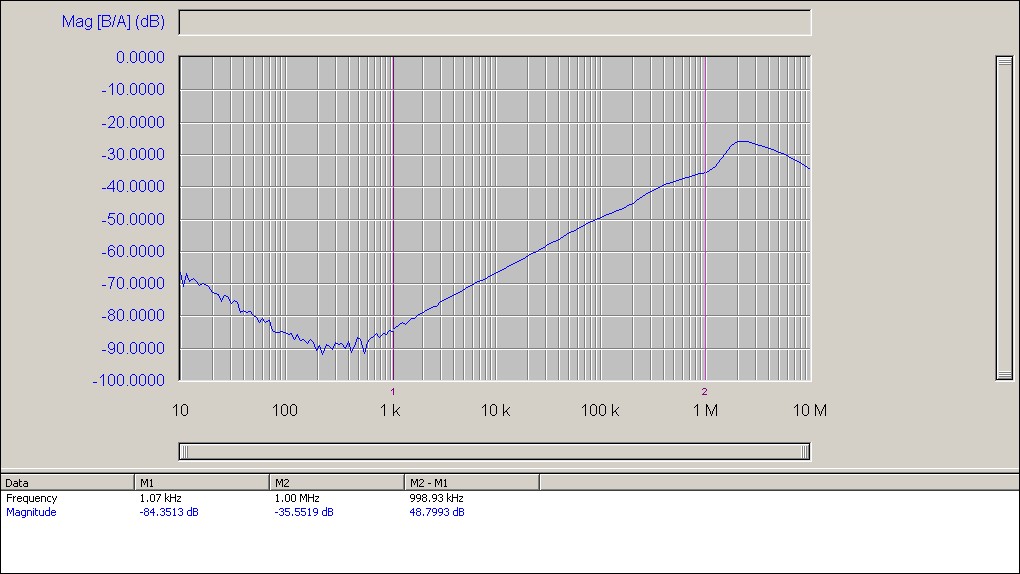Click the horizontal zoom scrollbar under plot
Screen dimensions: 1020x574
[x=494, y=452]
